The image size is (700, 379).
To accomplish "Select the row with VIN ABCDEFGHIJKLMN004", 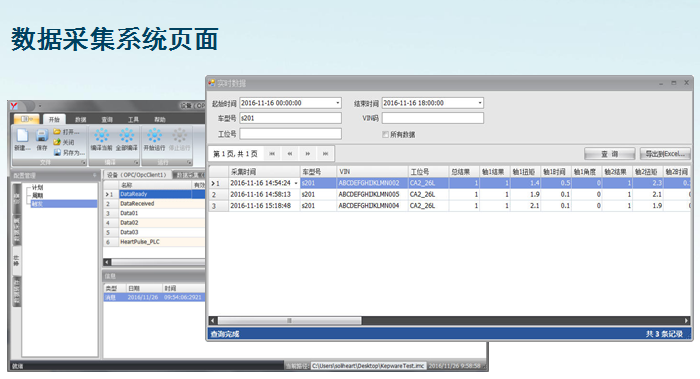I will point(450,206).
